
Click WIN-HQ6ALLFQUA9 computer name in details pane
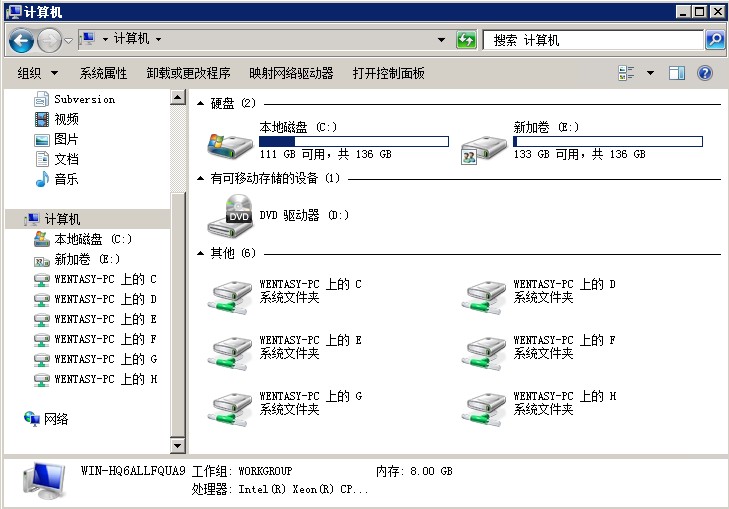133,471
